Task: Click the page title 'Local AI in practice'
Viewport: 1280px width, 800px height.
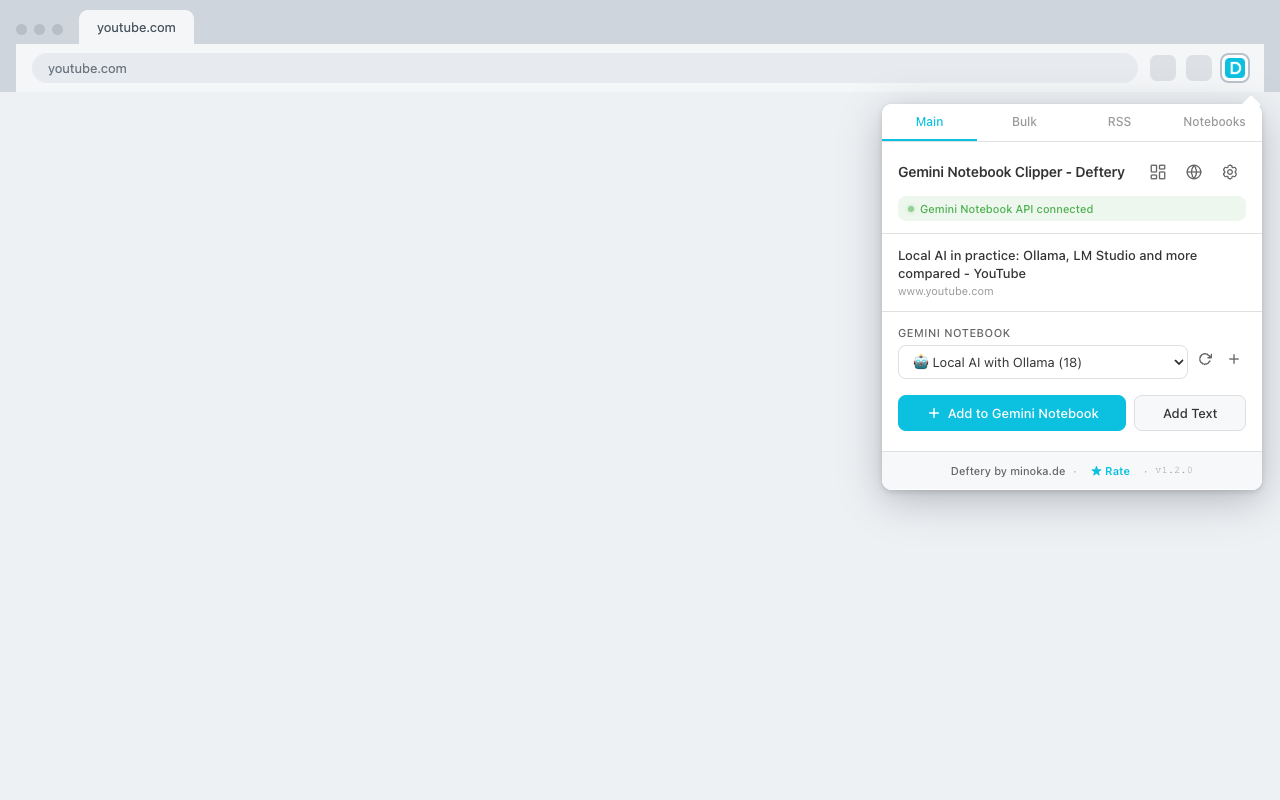Action: click(x=1047, y=264)
